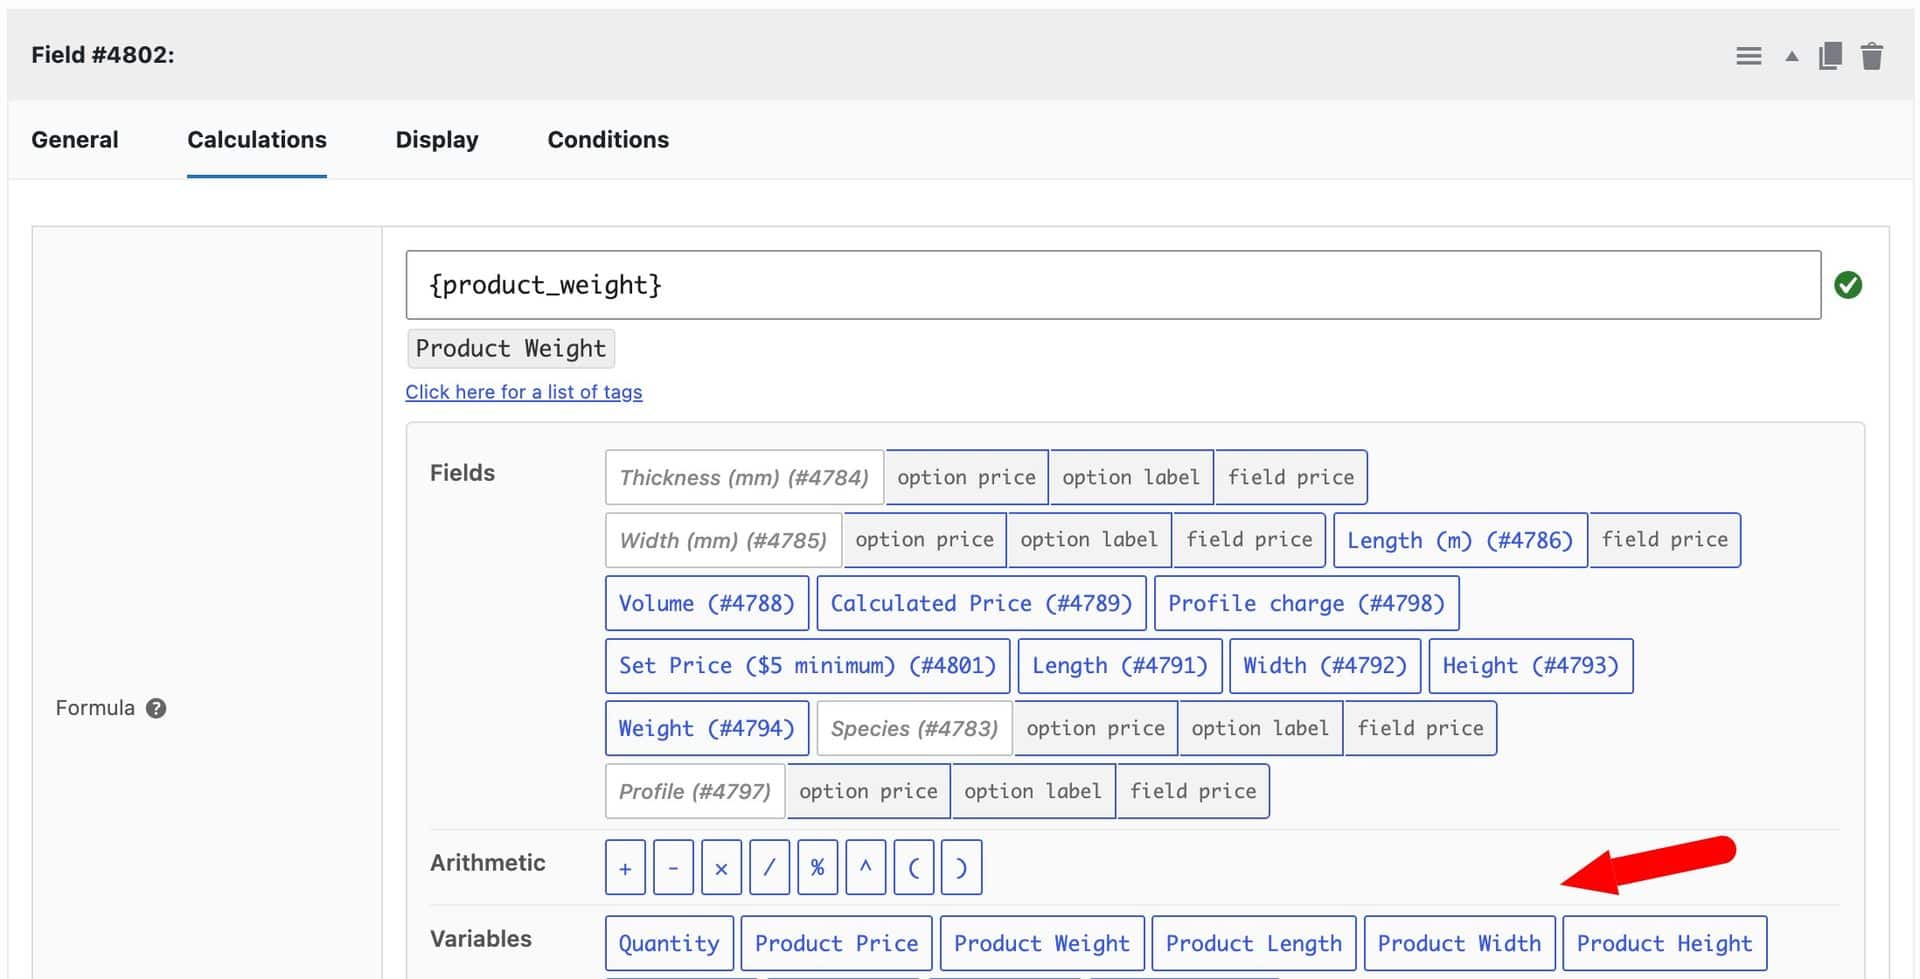The height and width of the screenshot is (979, 1920).
Task: Choose option label for Width (mm) (#4785)
Action: point(1089,540)
